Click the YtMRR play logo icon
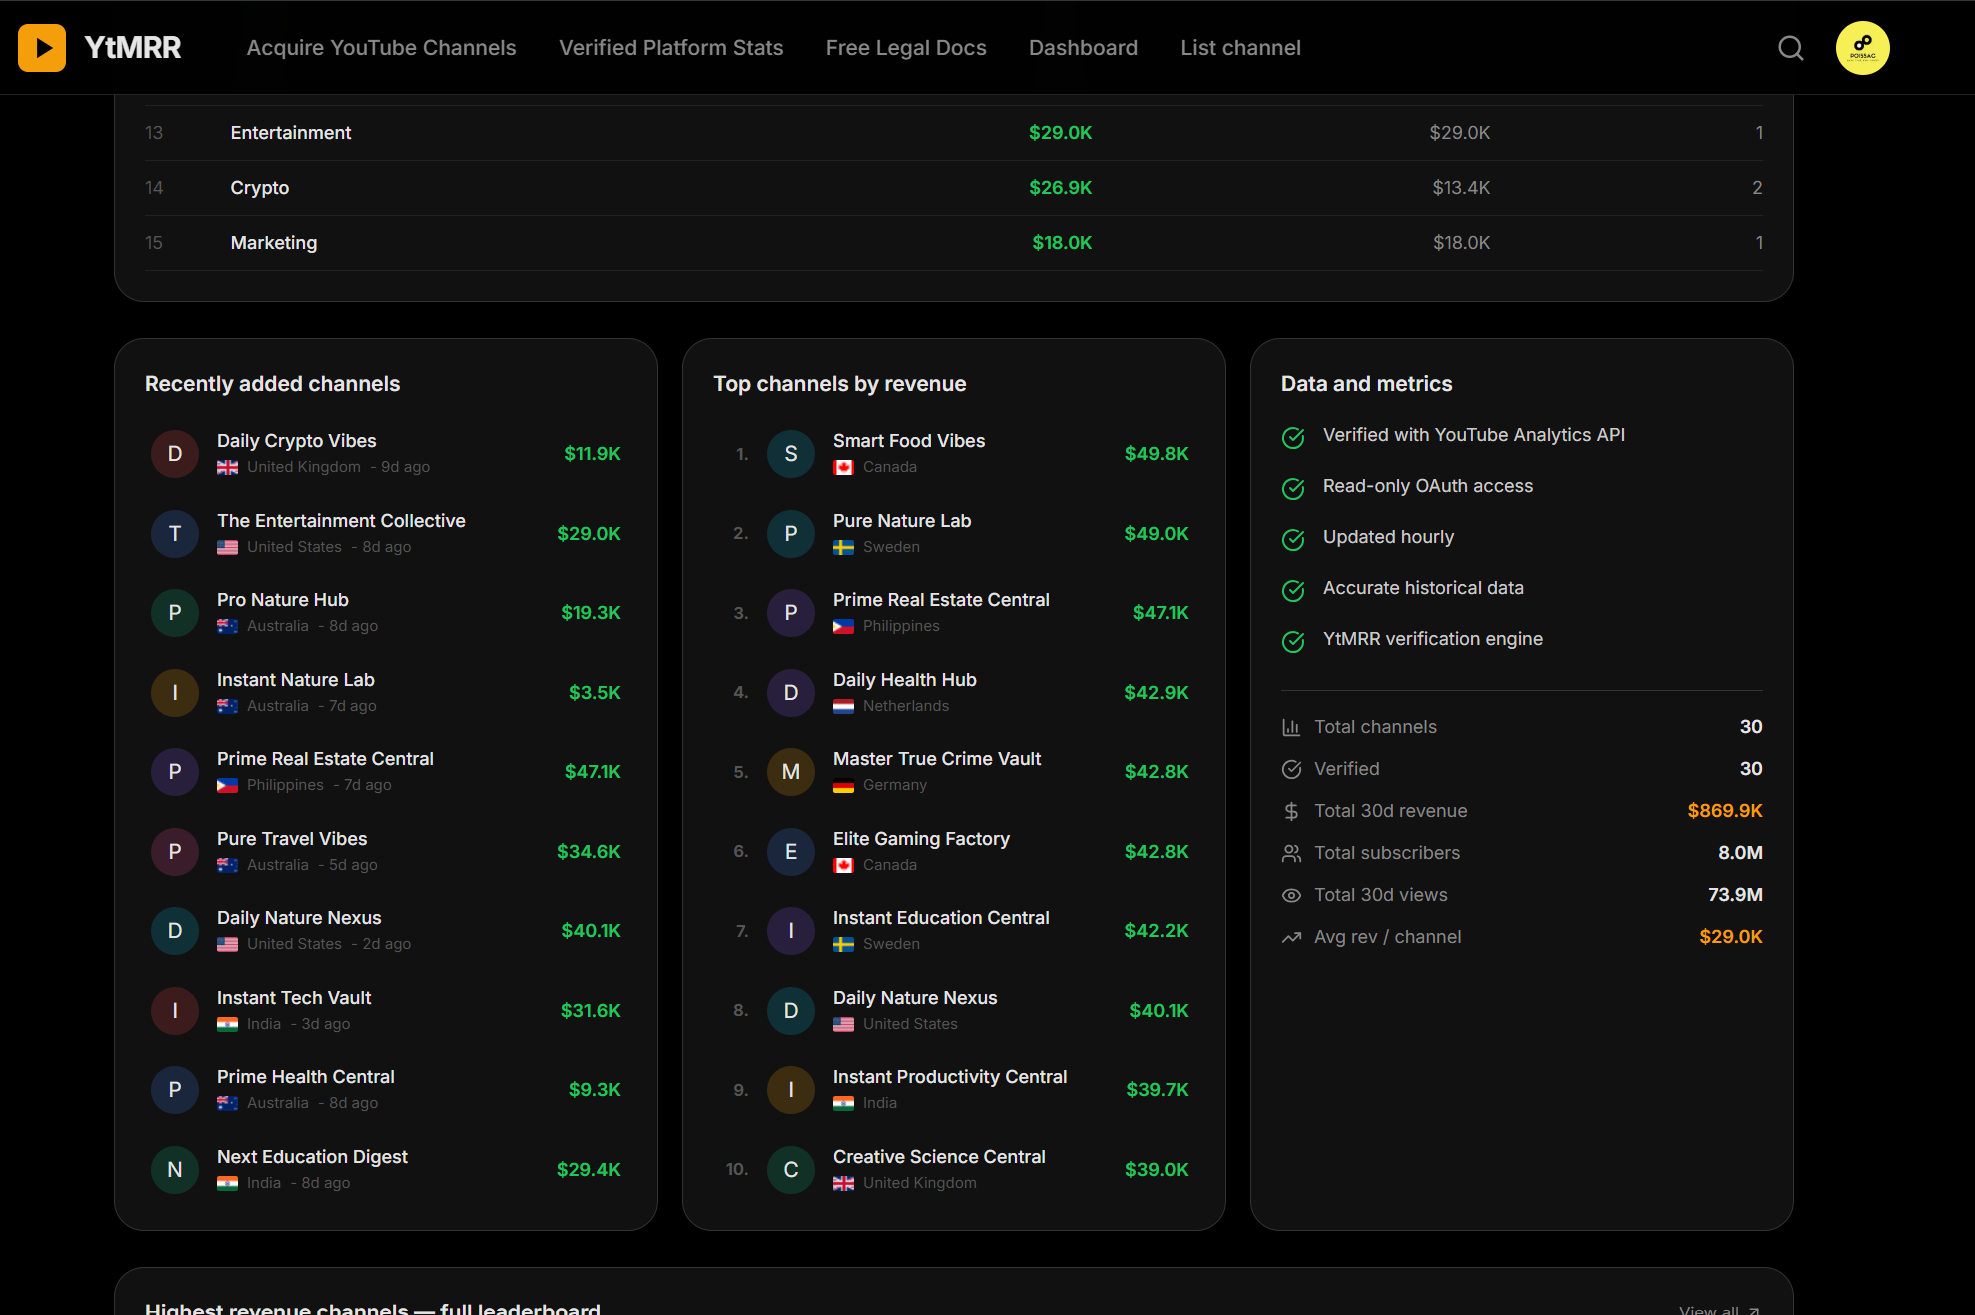Screen dimensions: 1975x1315 [42, 48]
